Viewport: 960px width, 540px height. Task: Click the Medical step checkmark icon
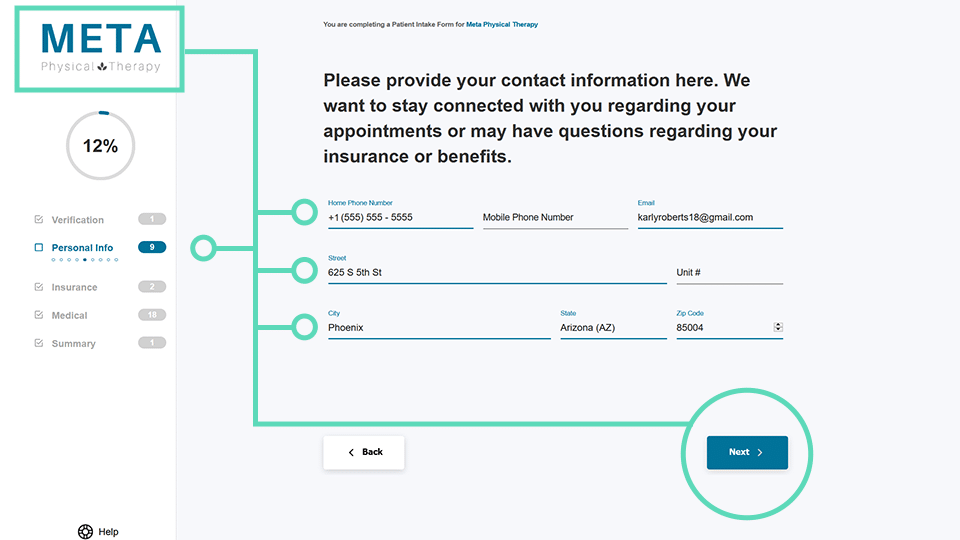point(39,315)
